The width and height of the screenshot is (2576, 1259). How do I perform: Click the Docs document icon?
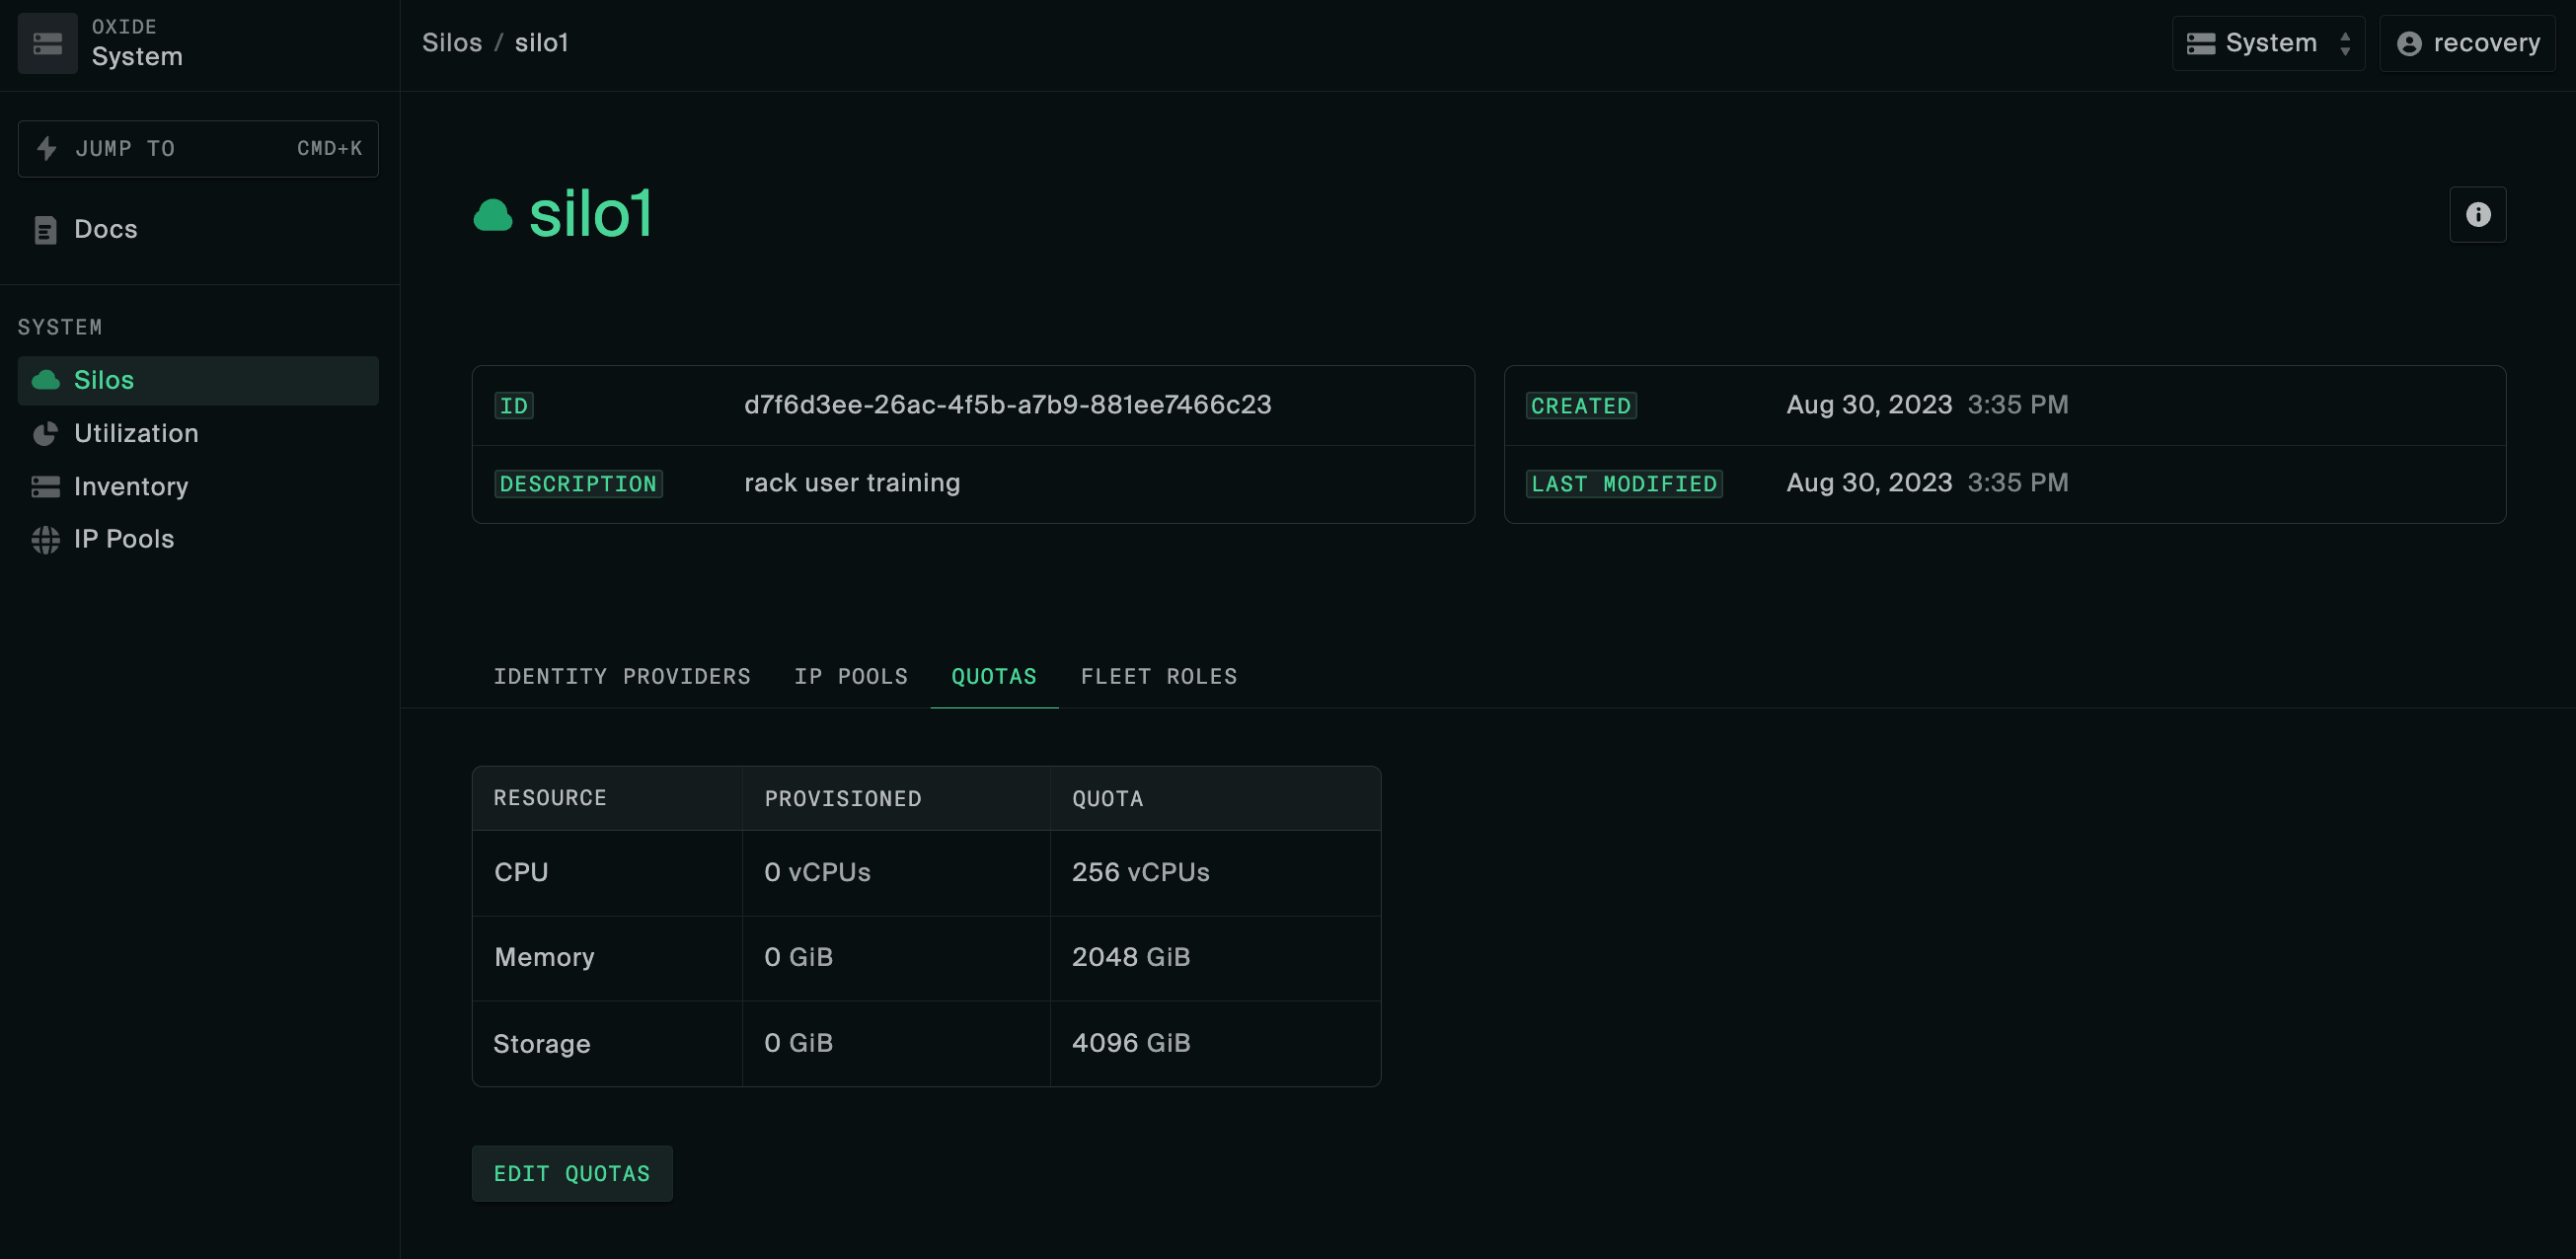click(45, 230)
